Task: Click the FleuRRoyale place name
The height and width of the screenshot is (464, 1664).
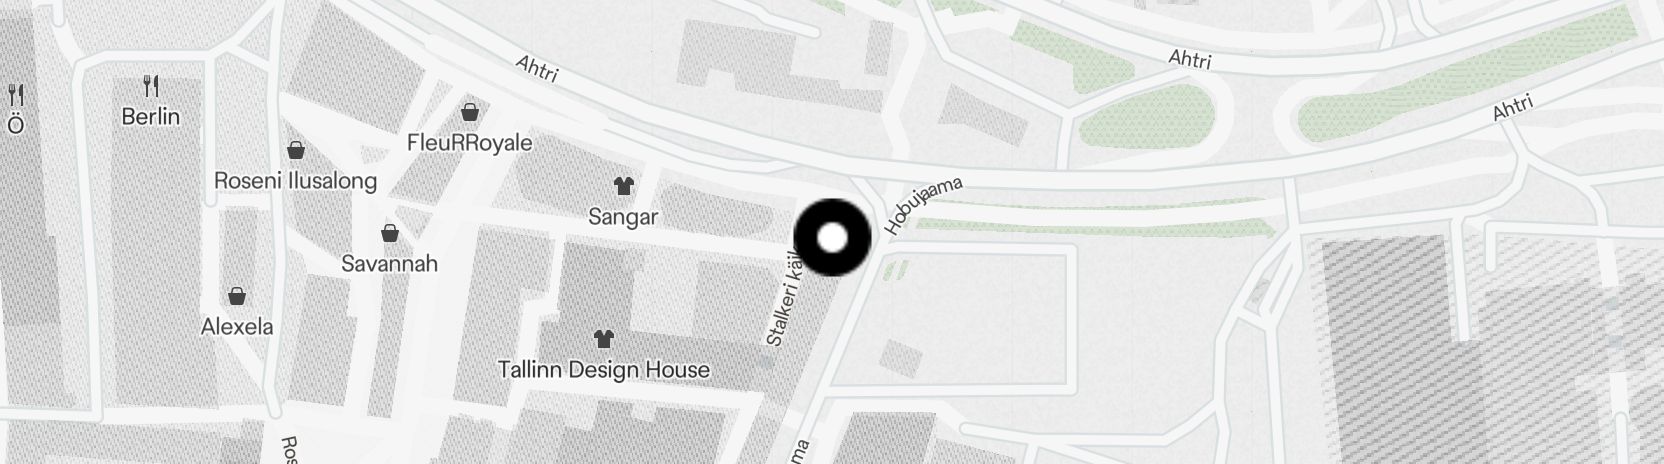Action: click(x=470, y=142)
